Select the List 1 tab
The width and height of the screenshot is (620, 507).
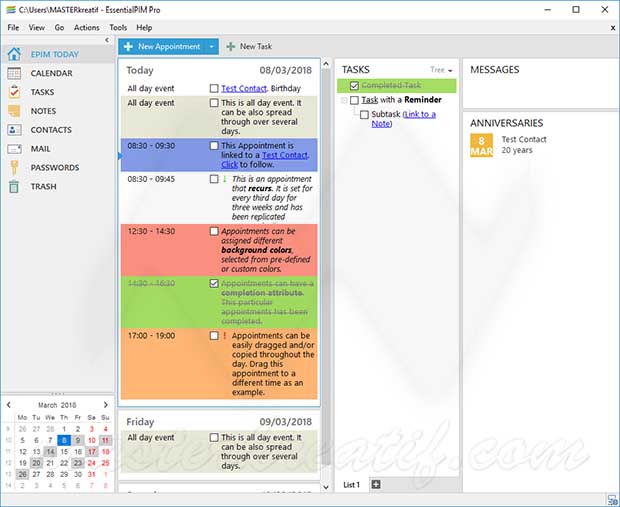[x=352, y=484]
